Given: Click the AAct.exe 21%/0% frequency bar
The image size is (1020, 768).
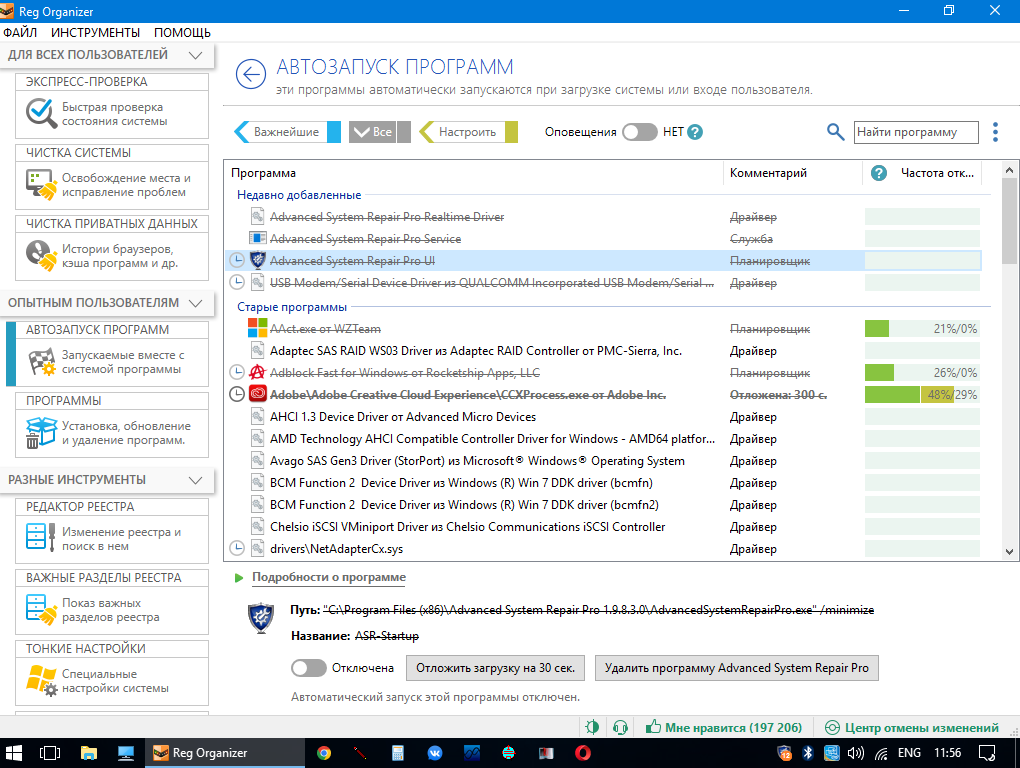Looking at the screenshot, I should (x=922, y=328).
